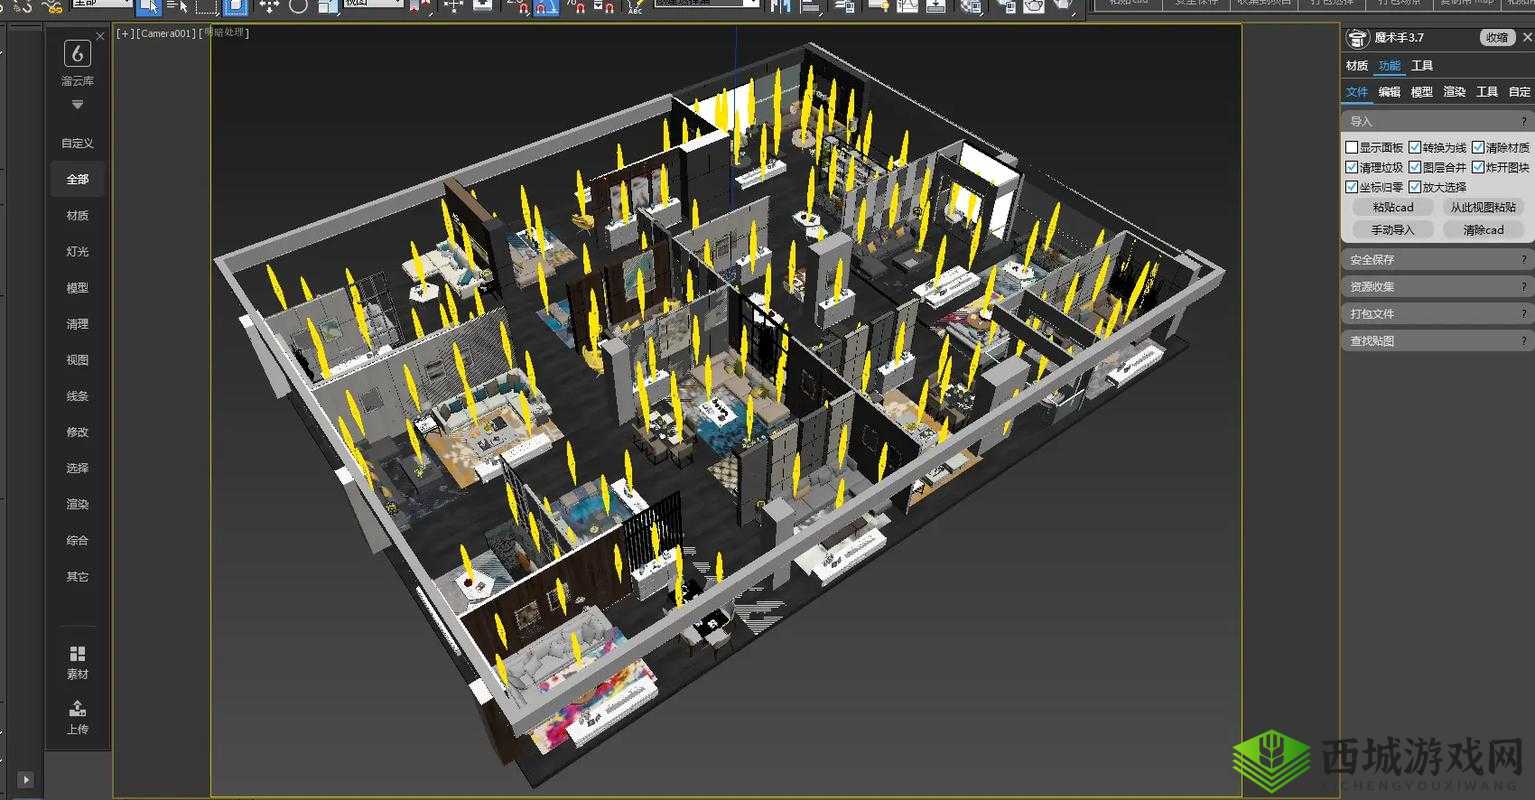The image size is (1535, 800).
Task: Open Select by Name dialog
Action: pyautogui.click(x=176, y=8)
